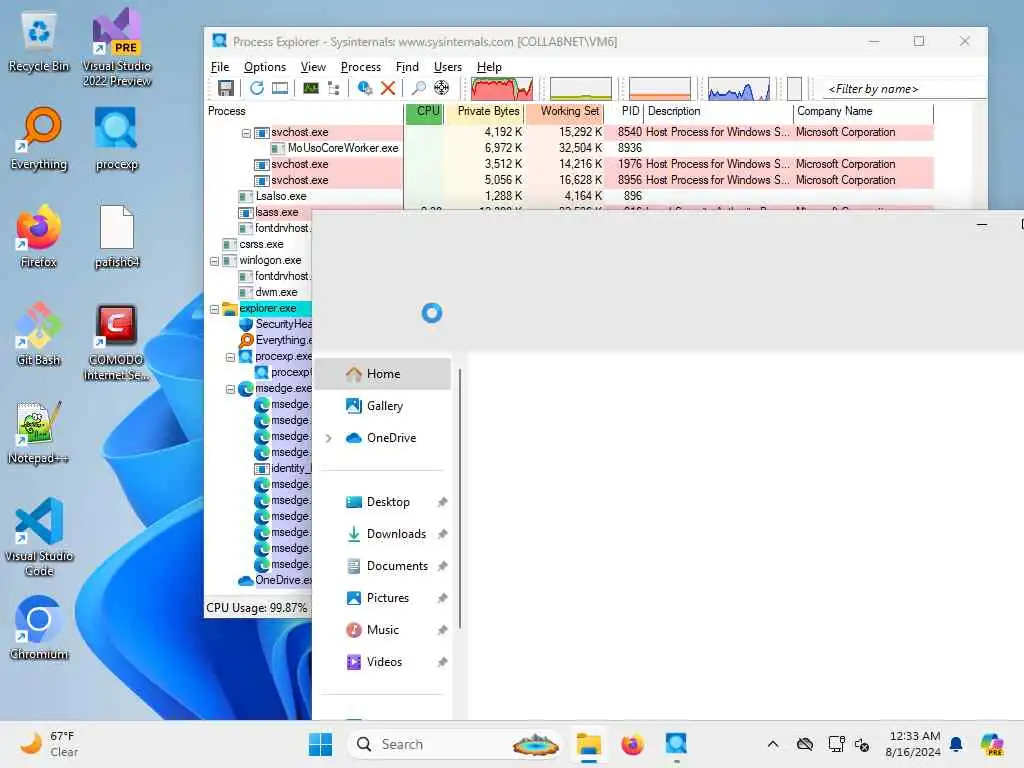The width and height of the screenshot is (1024, 768).
Task: Collapse the svchost.exe PID 8540 tree node
Action: coord(246,133)
